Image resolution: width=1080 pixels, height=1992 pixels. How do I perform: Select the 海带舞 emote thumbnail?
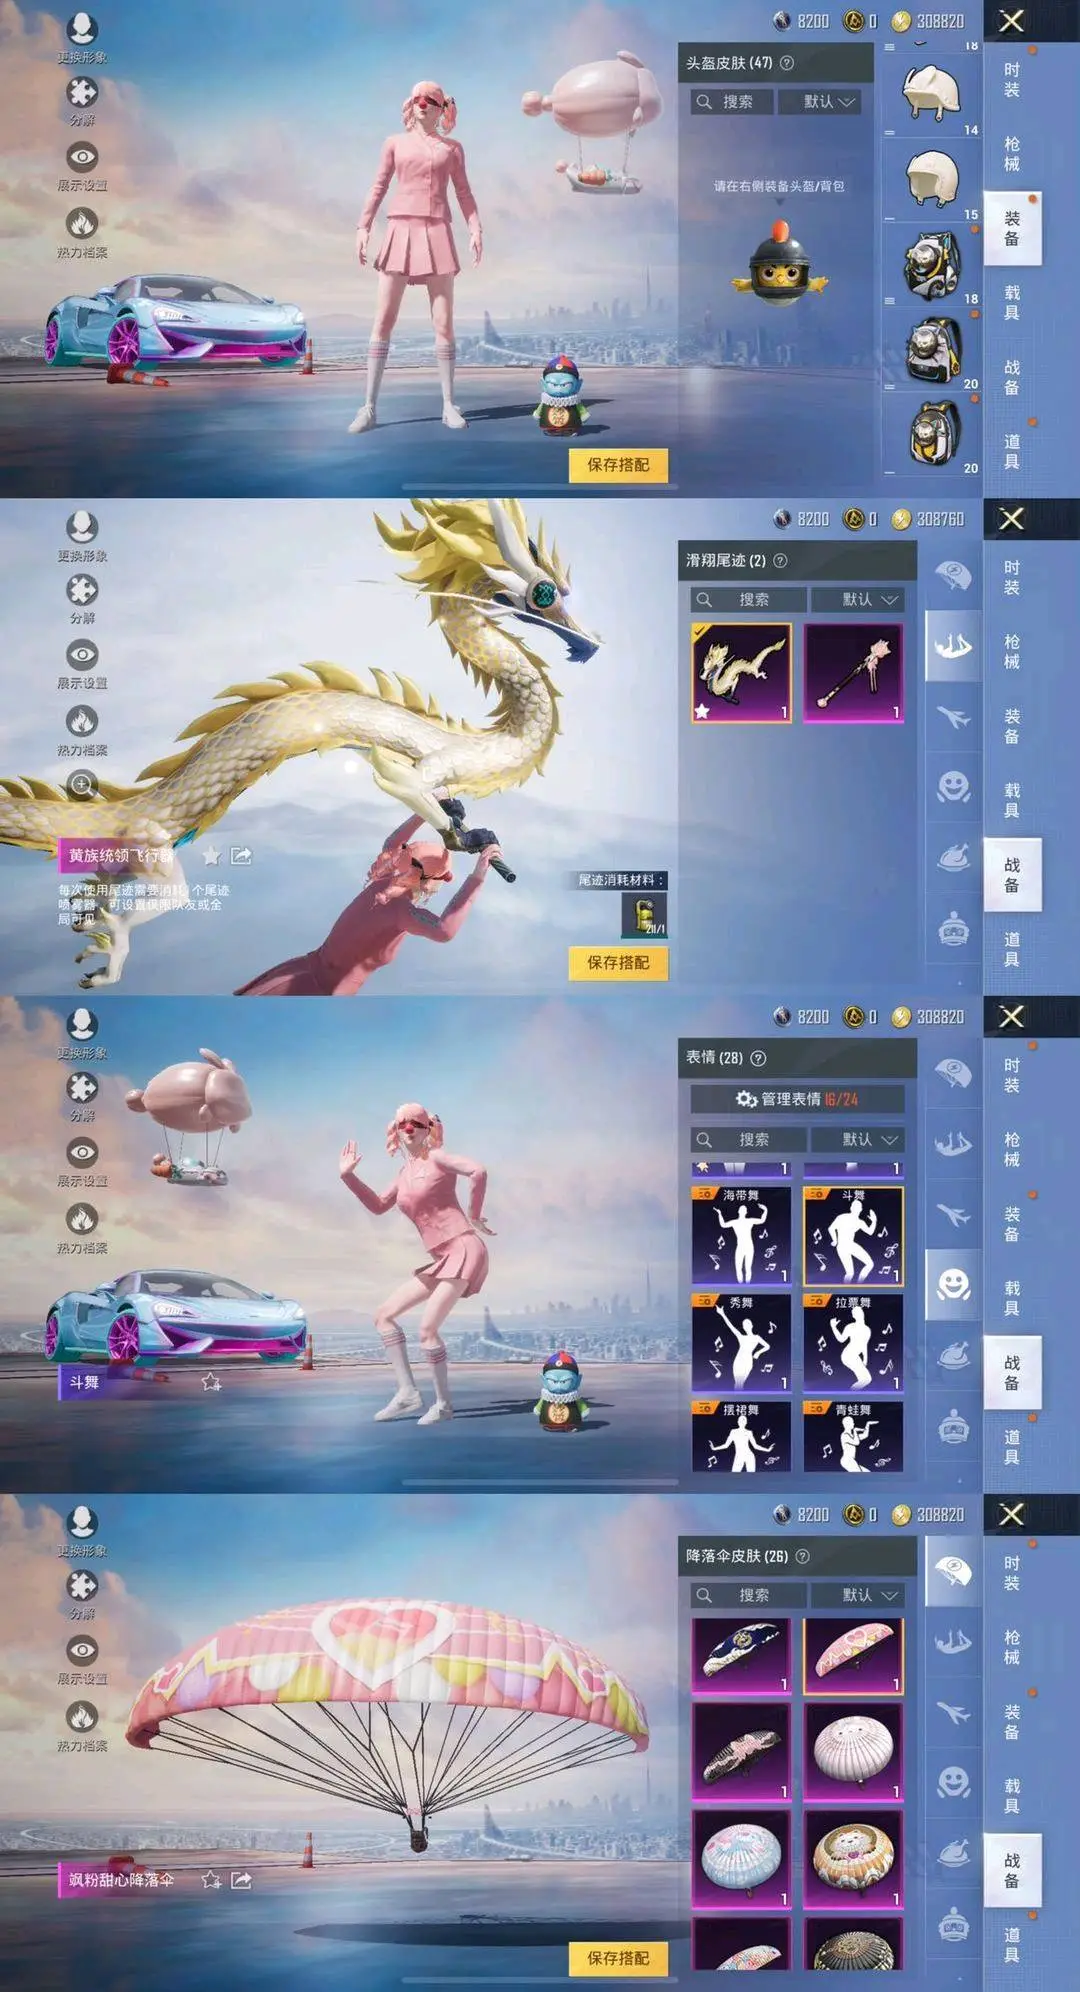click(x=741, y=1235)
